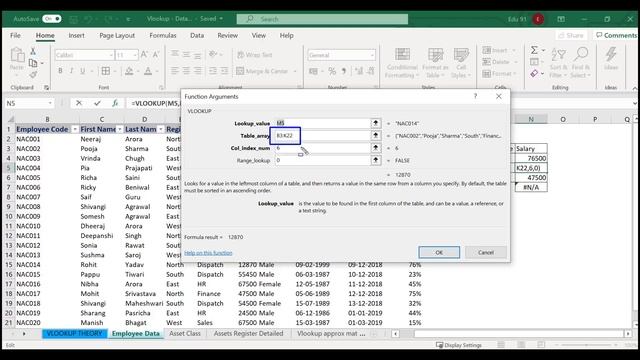The image size is (640, 360).
Task: Collapse dialog for Col_index_num range selector
Action: [376, 148]
